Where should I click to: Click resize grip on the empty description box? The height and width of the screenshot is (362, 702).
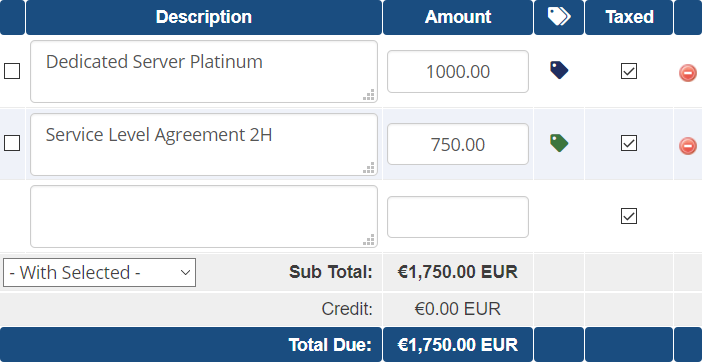369,240
